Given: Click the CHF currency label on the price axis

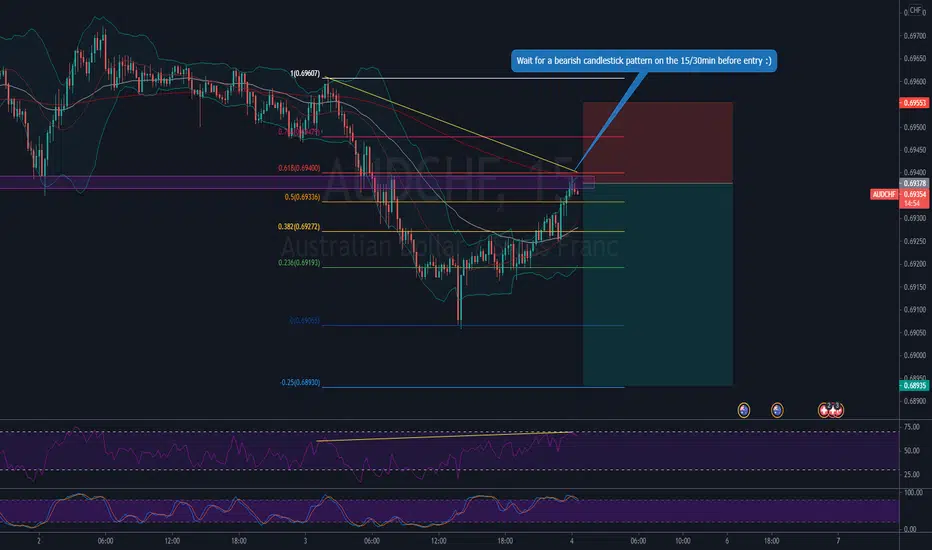Looking at the screenshot, I should 915,10.
